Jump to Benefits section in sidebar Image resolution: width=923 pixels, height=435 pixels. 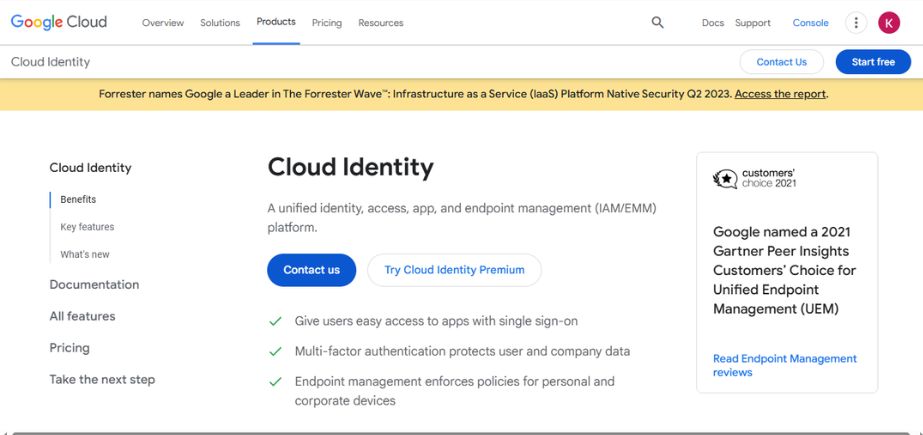coord(78,200)
